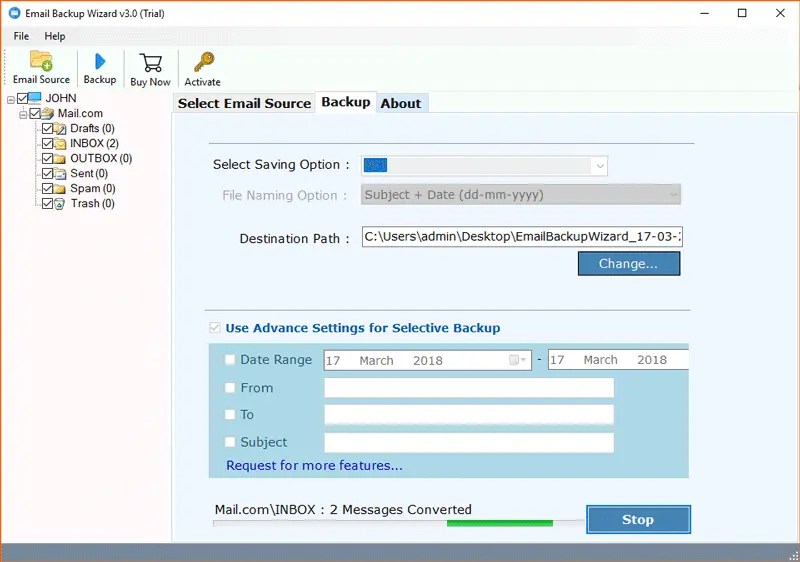Collapse the JOHN tree node
Viewport: 800px width, 562px height.
coord(10,99)
